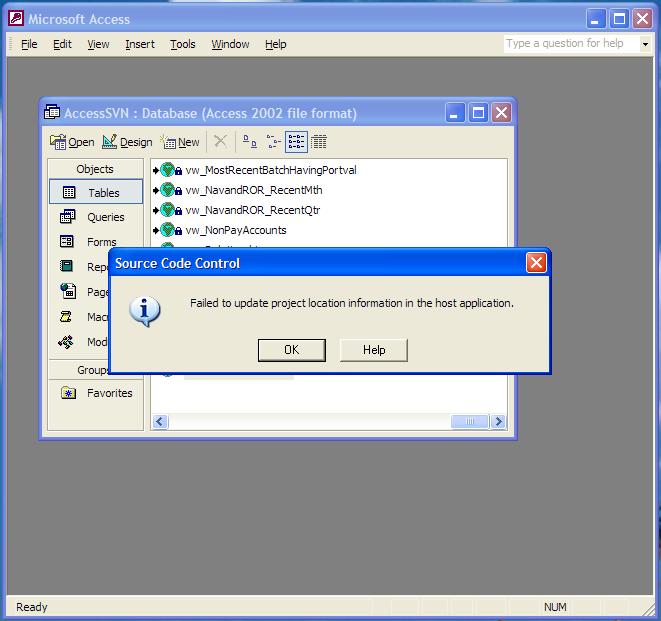Screen dimensions: 661x621
Task: Expand the help question dropdown arrow
Action: 645,44
